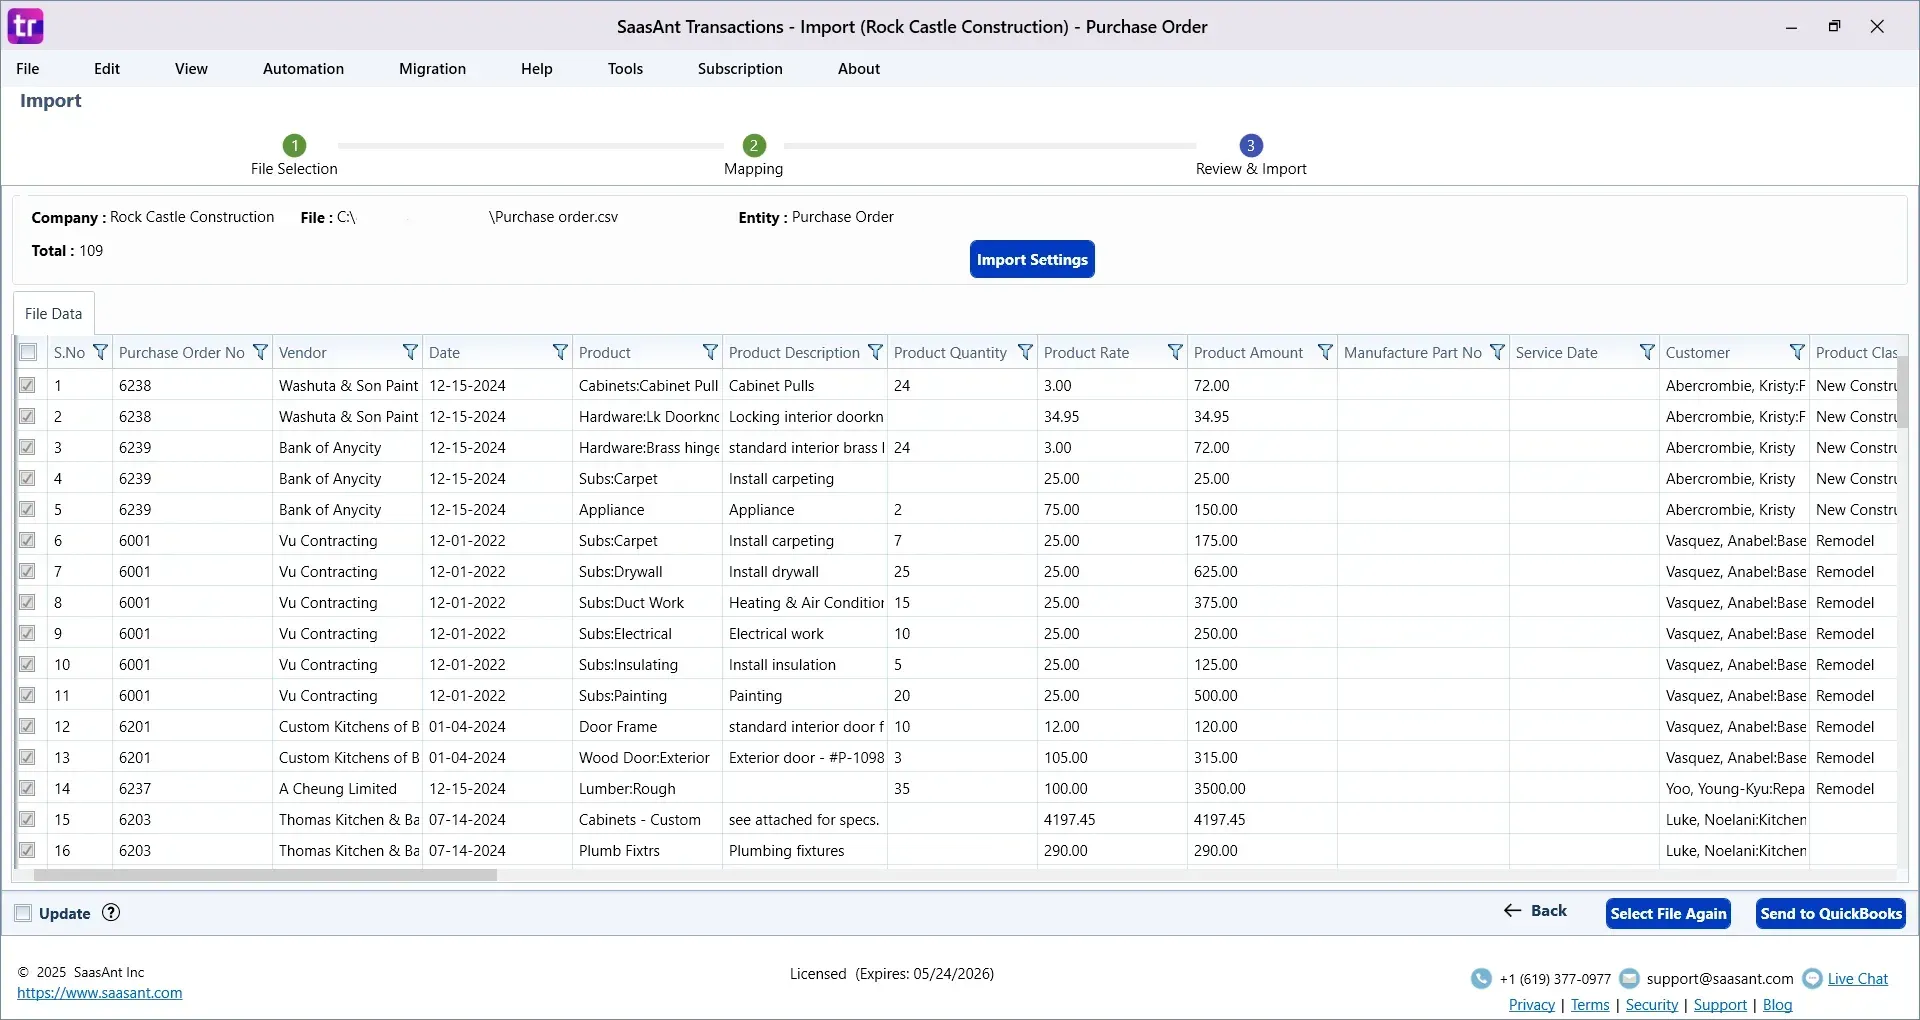The image size is (1920, 1020).
Task: Select the File Data tab
Action: (x=54, y=314)
